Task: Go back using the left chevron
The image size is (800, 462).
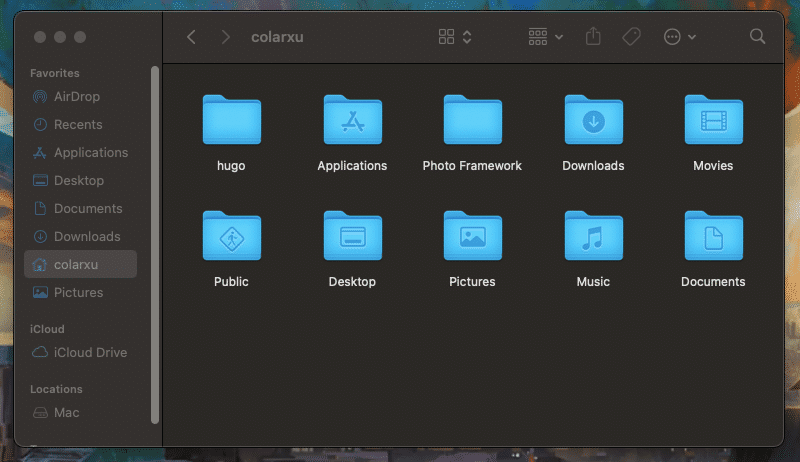Action: 191,37
